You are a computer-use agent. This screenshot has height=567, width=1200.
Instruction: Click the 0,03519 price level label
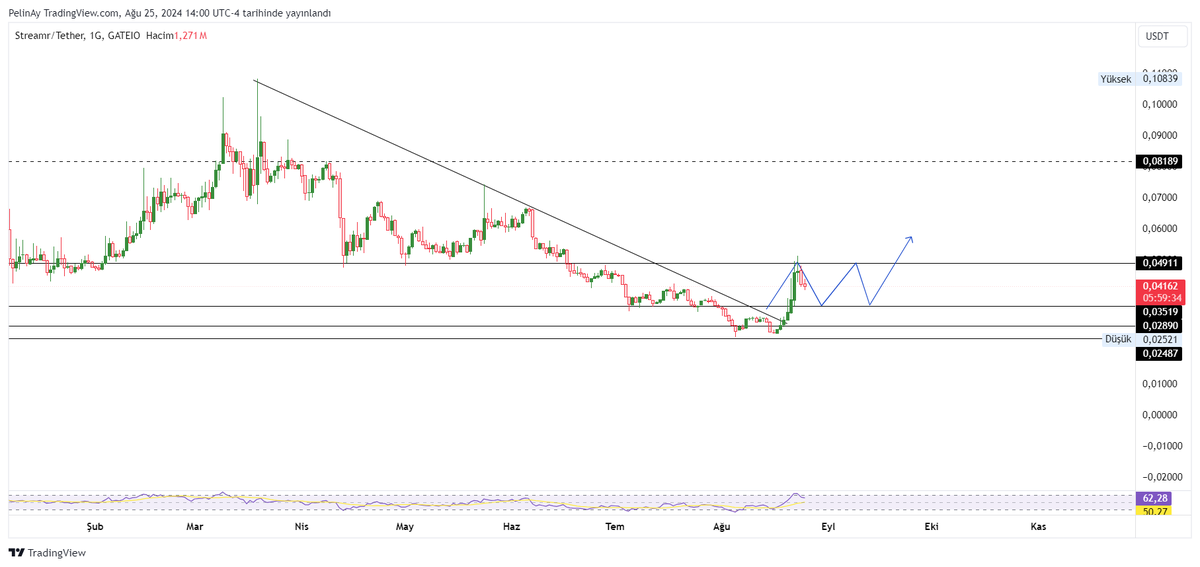tap(1159, 312)
